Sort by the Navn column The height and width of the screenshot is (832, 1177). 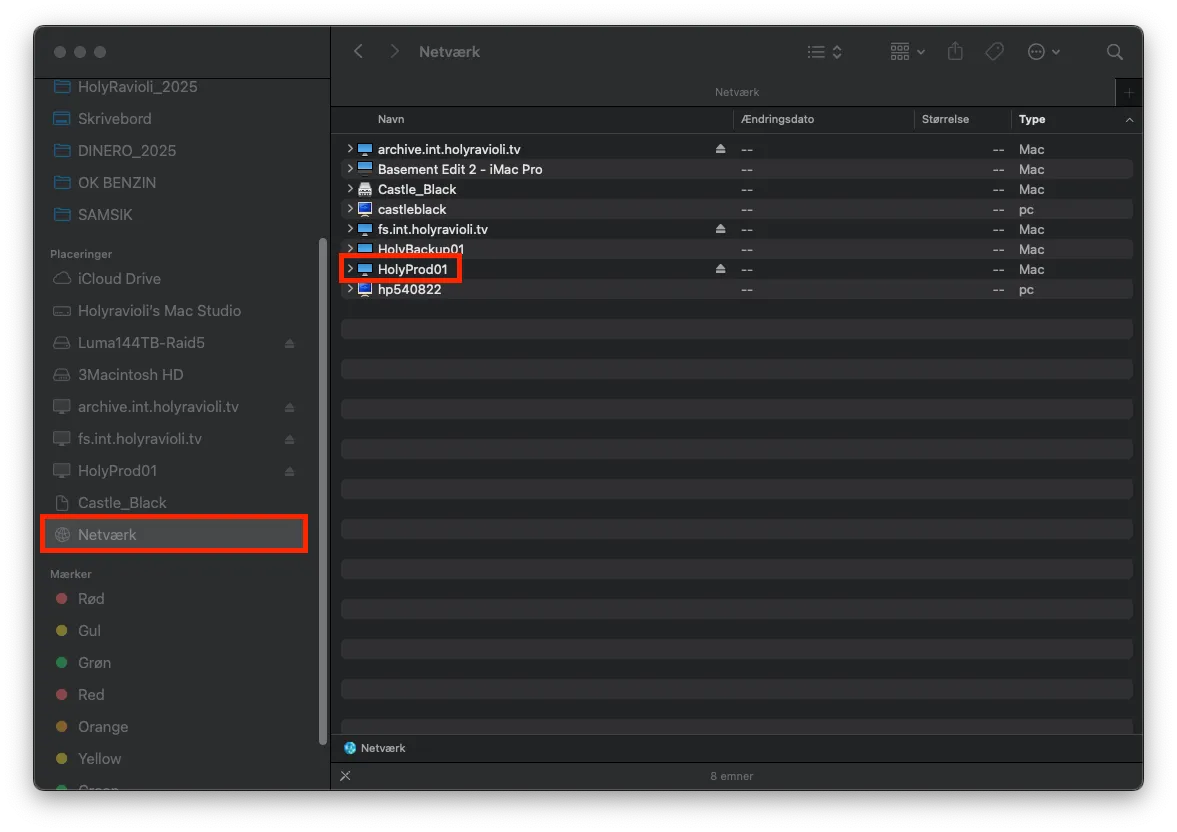point(390,119)
